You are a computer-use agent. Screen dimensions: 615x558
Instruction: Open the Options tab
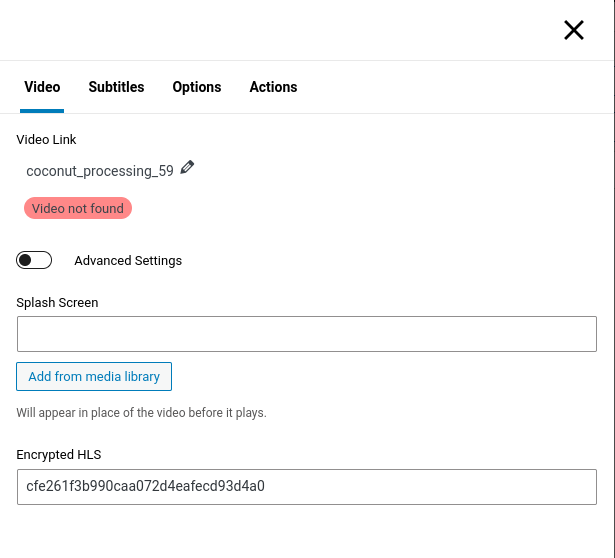(x=197, y=87)
